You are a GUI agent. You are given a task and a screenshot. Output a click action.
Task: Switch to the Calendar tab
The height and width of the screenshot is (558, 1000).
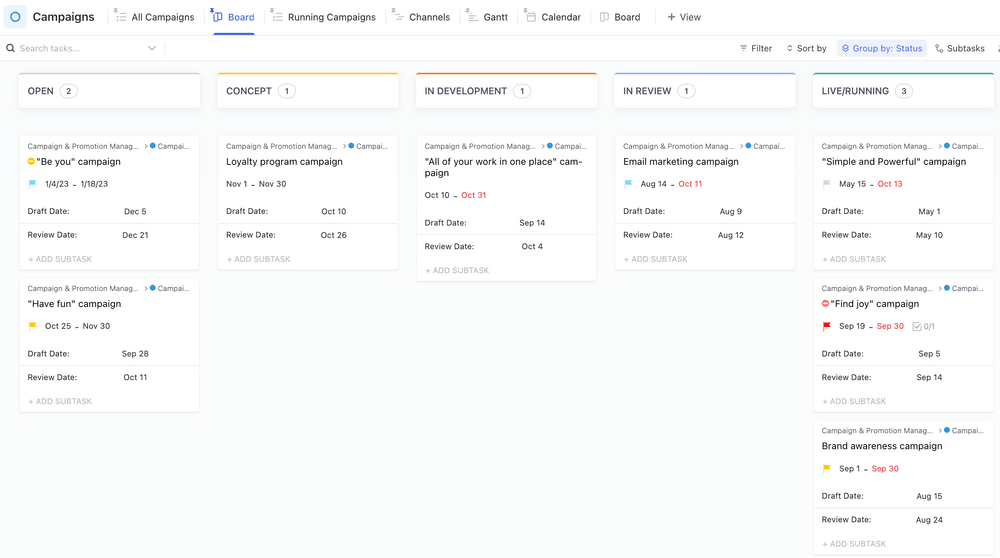(x=552, y=17)
